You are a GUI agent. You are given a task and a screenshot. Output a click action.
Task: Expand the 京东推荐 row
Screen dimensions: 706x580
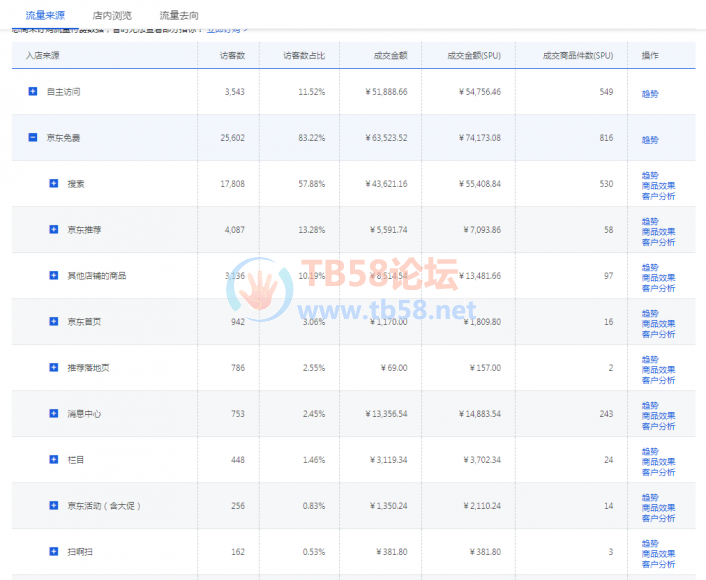click(54, 229)
